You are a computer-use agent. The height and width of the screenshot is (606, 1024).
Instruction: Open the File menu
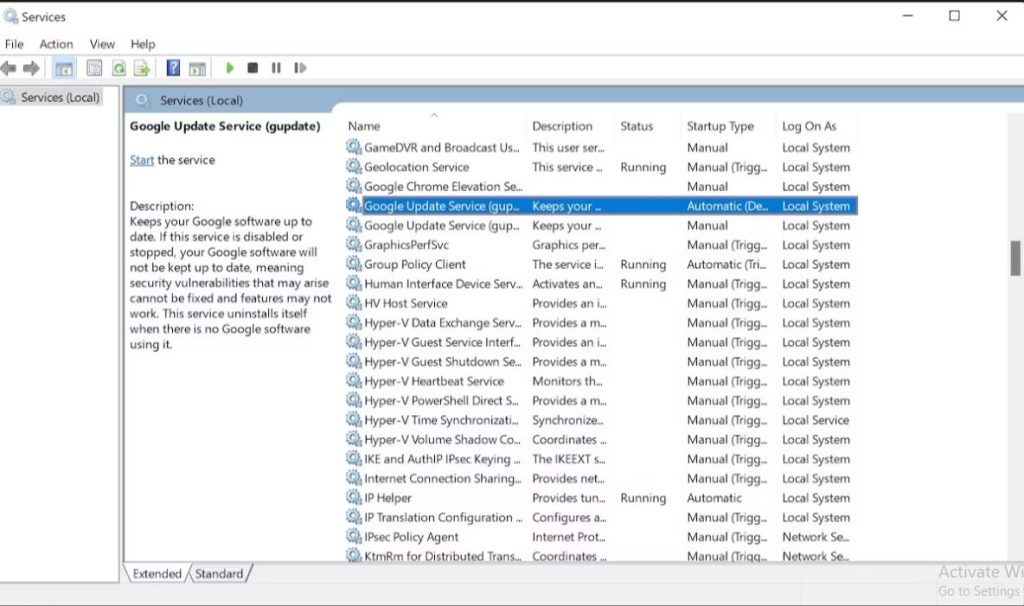[x=14, y=44]
